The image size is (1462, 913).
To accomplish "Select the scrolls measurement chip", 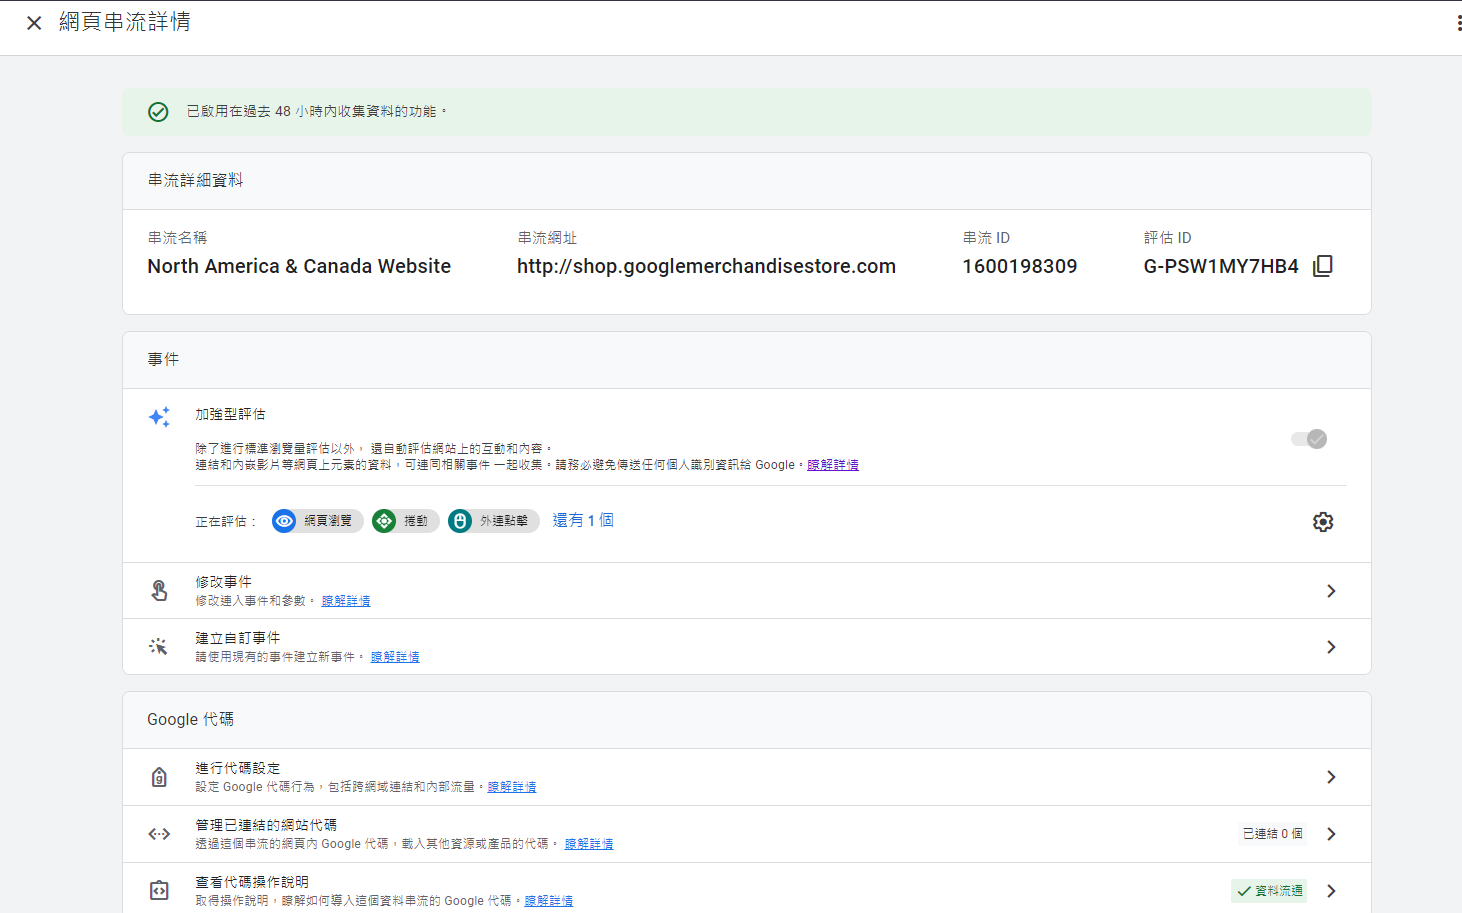I will tap(405, 521).
